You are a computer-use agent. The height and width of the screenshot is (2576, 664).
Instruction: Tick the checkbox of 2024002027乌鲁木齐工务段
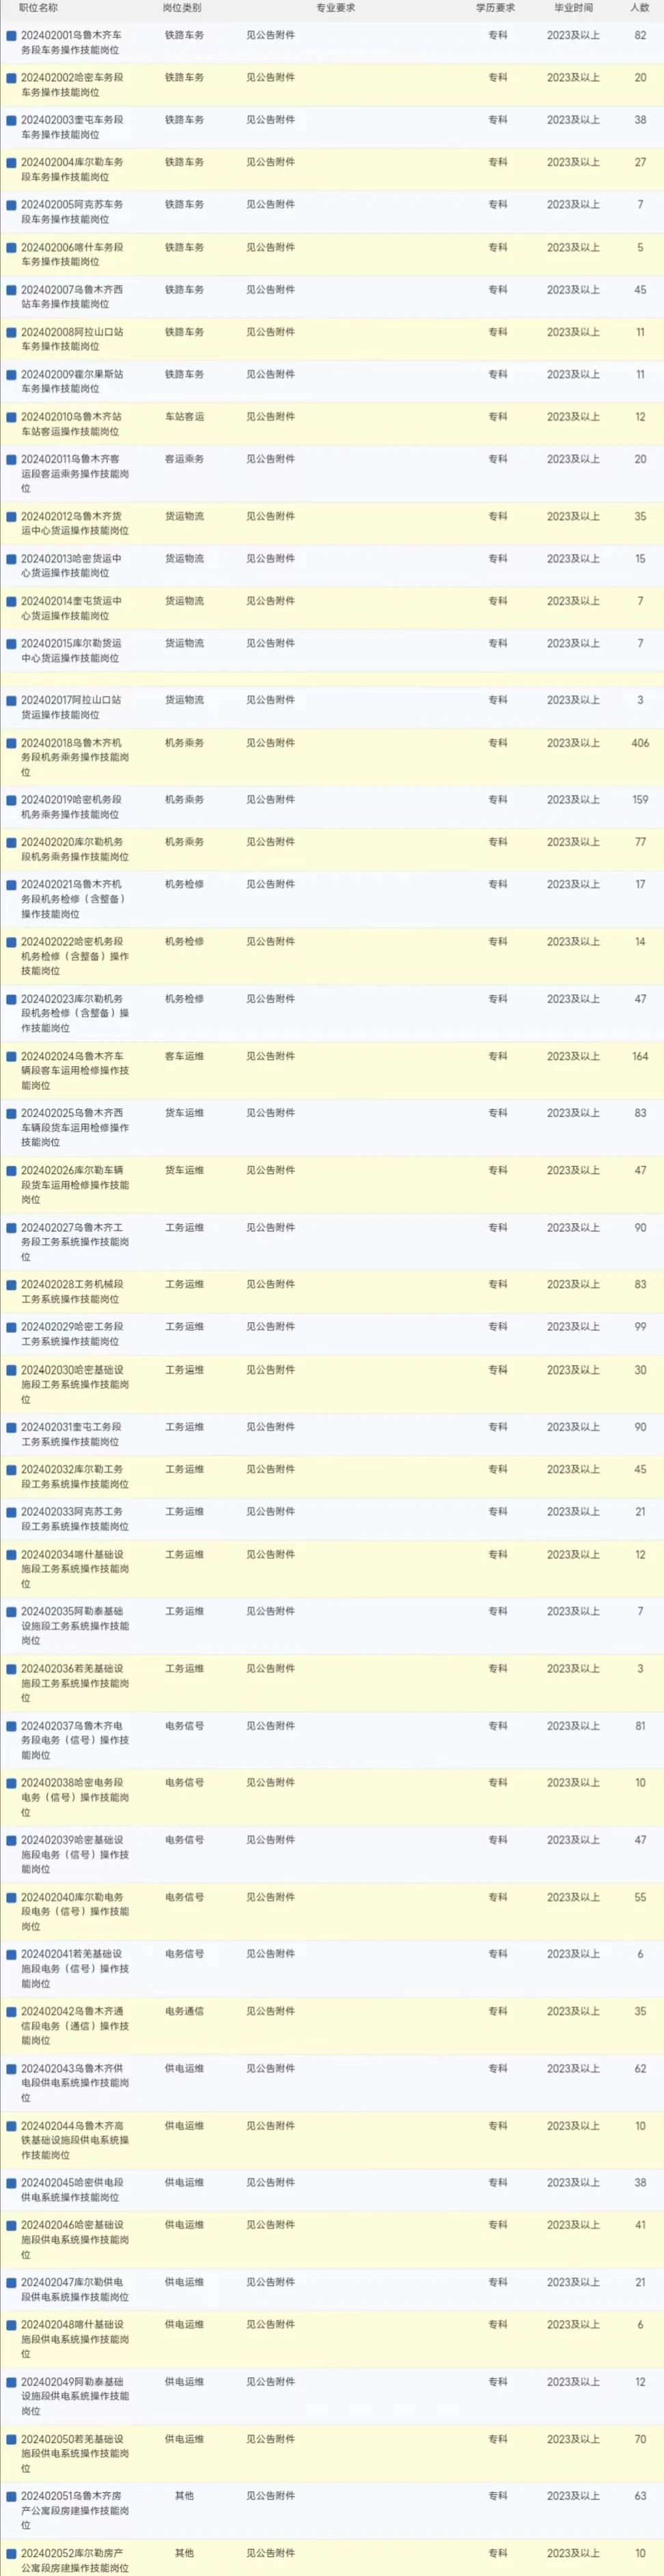11,1228
